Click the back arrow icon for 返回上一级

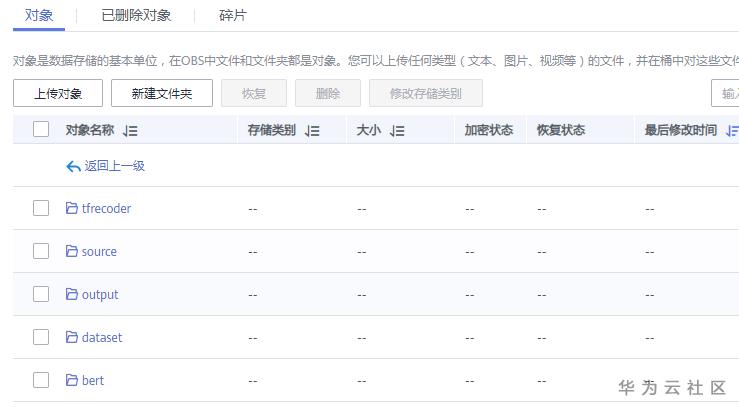coord(73,166)
